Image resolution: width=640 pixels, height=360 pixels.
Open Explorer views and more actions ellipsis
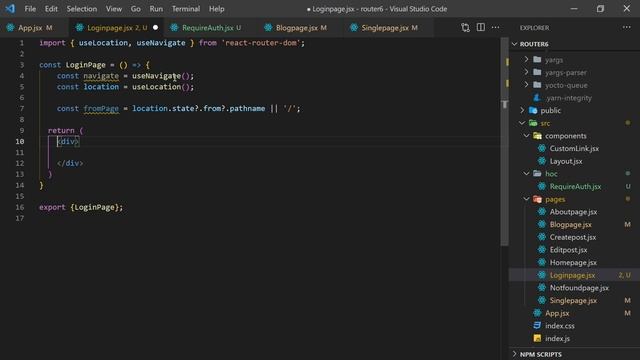tap(627, 28)
